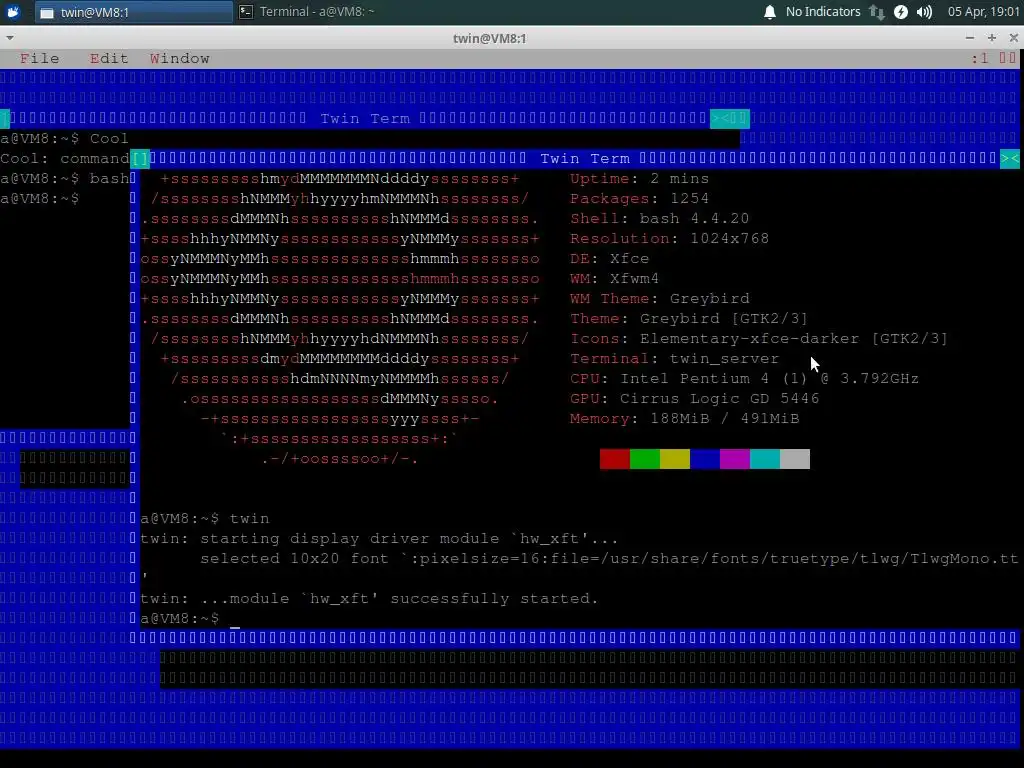Image resolution: width=1024 pixels, height=768 pixels.
Task: Close the back Twin Term via its left-edge gadget
Action: [5, 119]
